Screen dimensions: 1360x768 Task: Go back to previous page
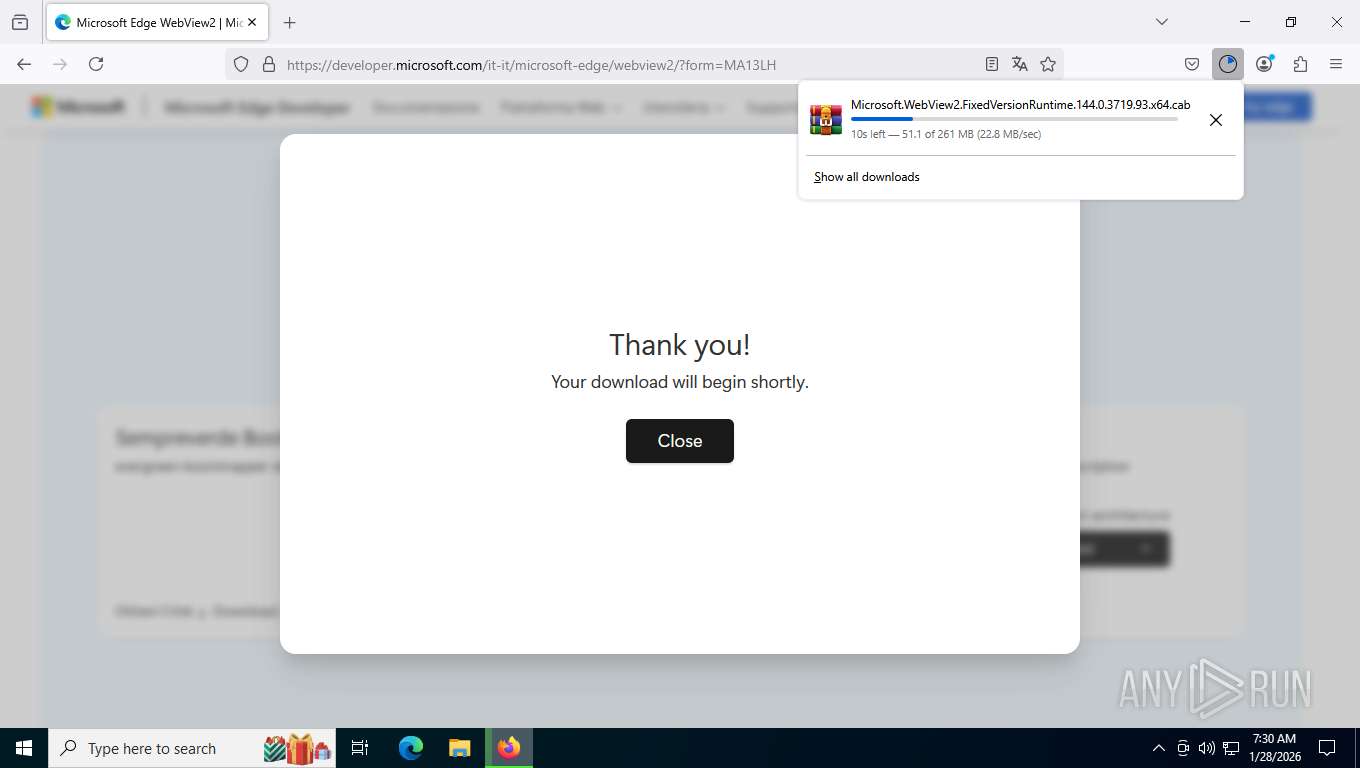click(x=24, y=64)
